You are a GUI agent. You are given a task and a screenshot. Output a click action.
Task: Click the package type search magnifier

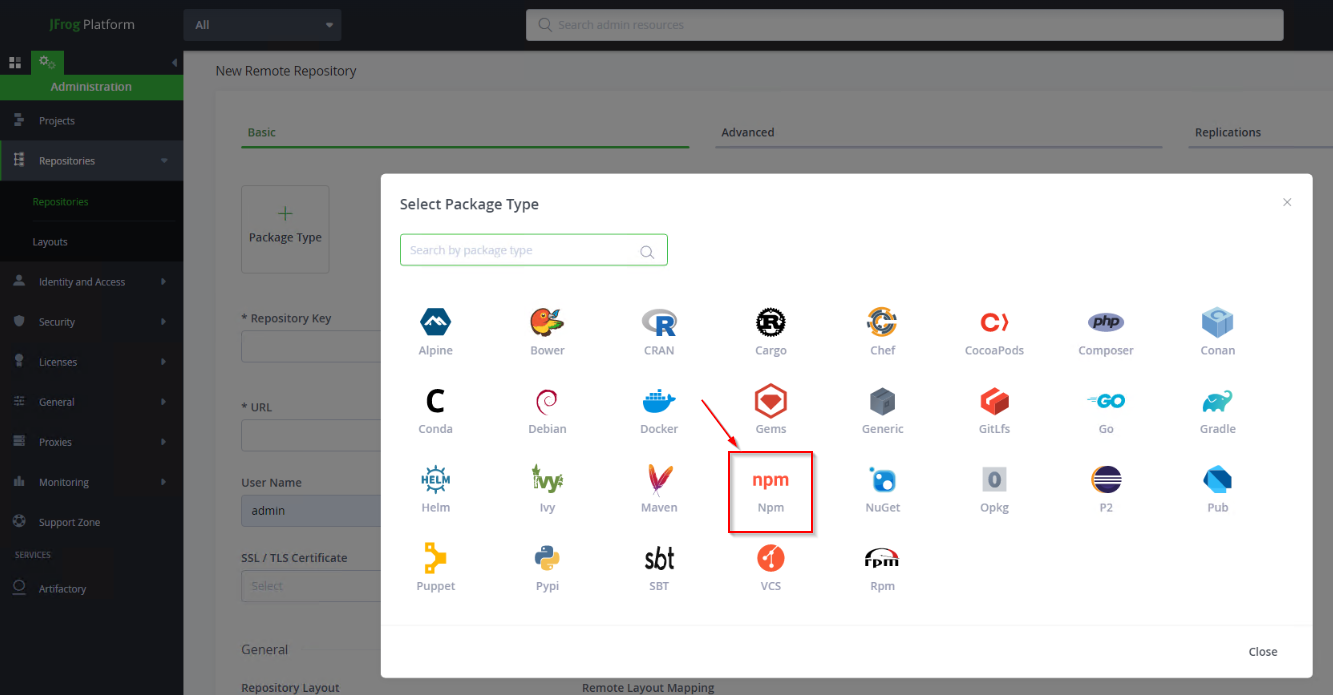(647, 251)
